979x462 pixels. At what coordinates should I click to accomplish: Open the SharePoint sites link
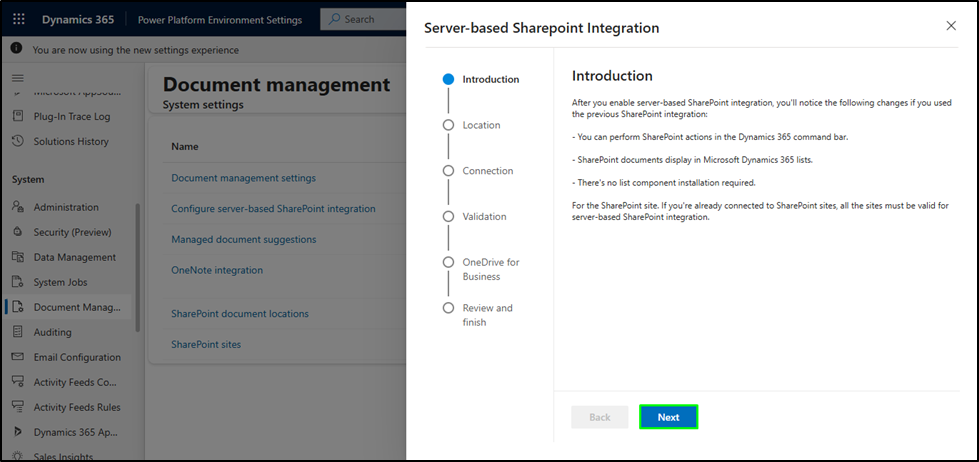206,344
